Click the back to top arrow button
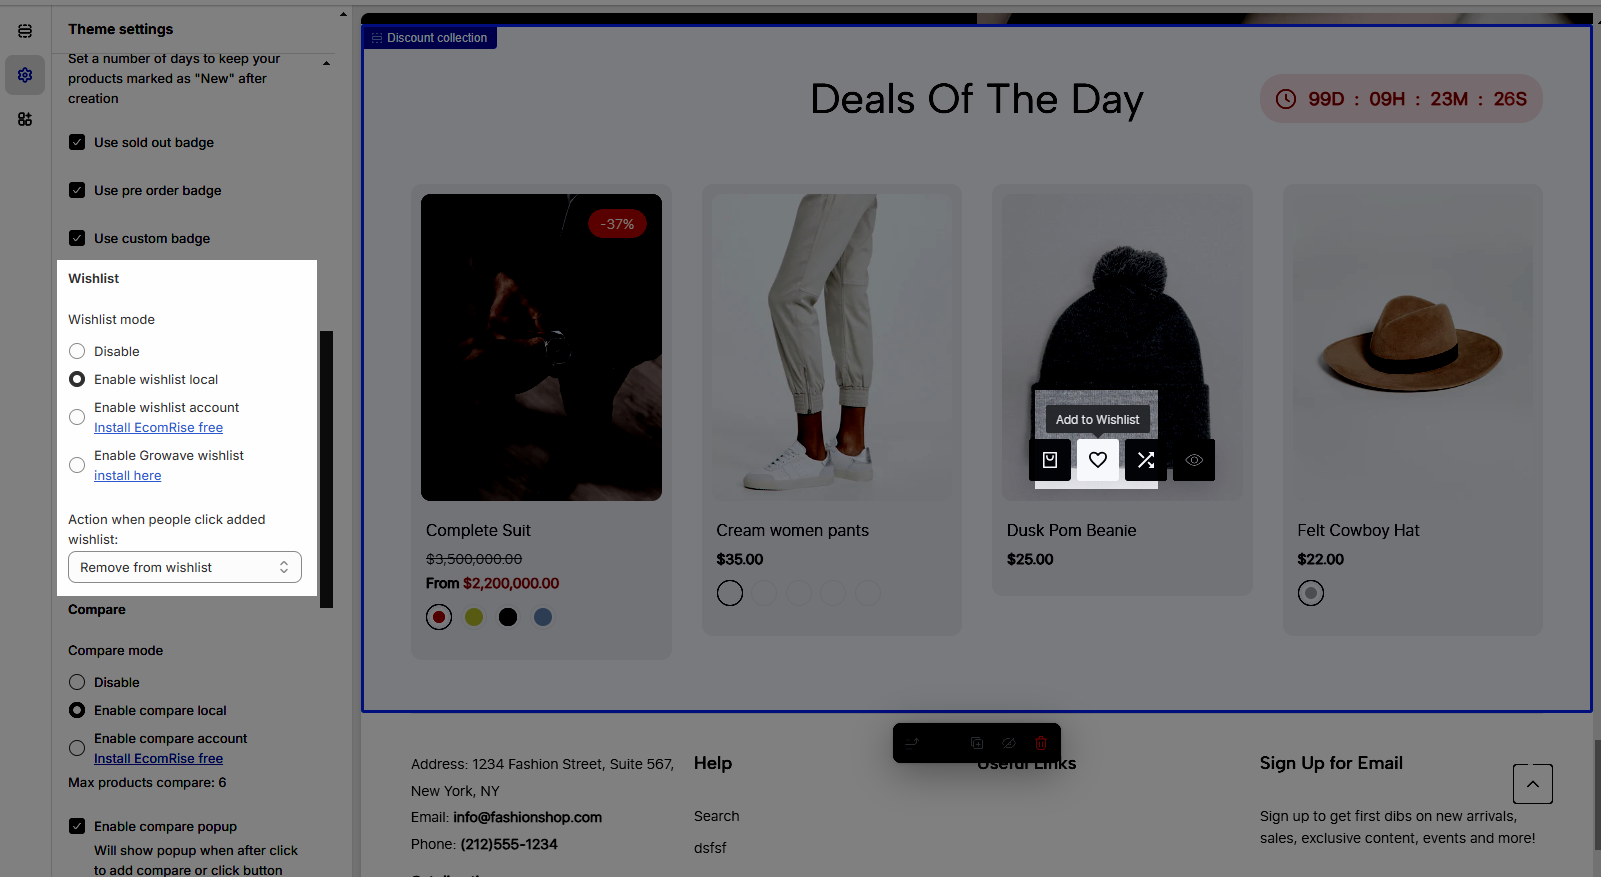 [1533, 784]
